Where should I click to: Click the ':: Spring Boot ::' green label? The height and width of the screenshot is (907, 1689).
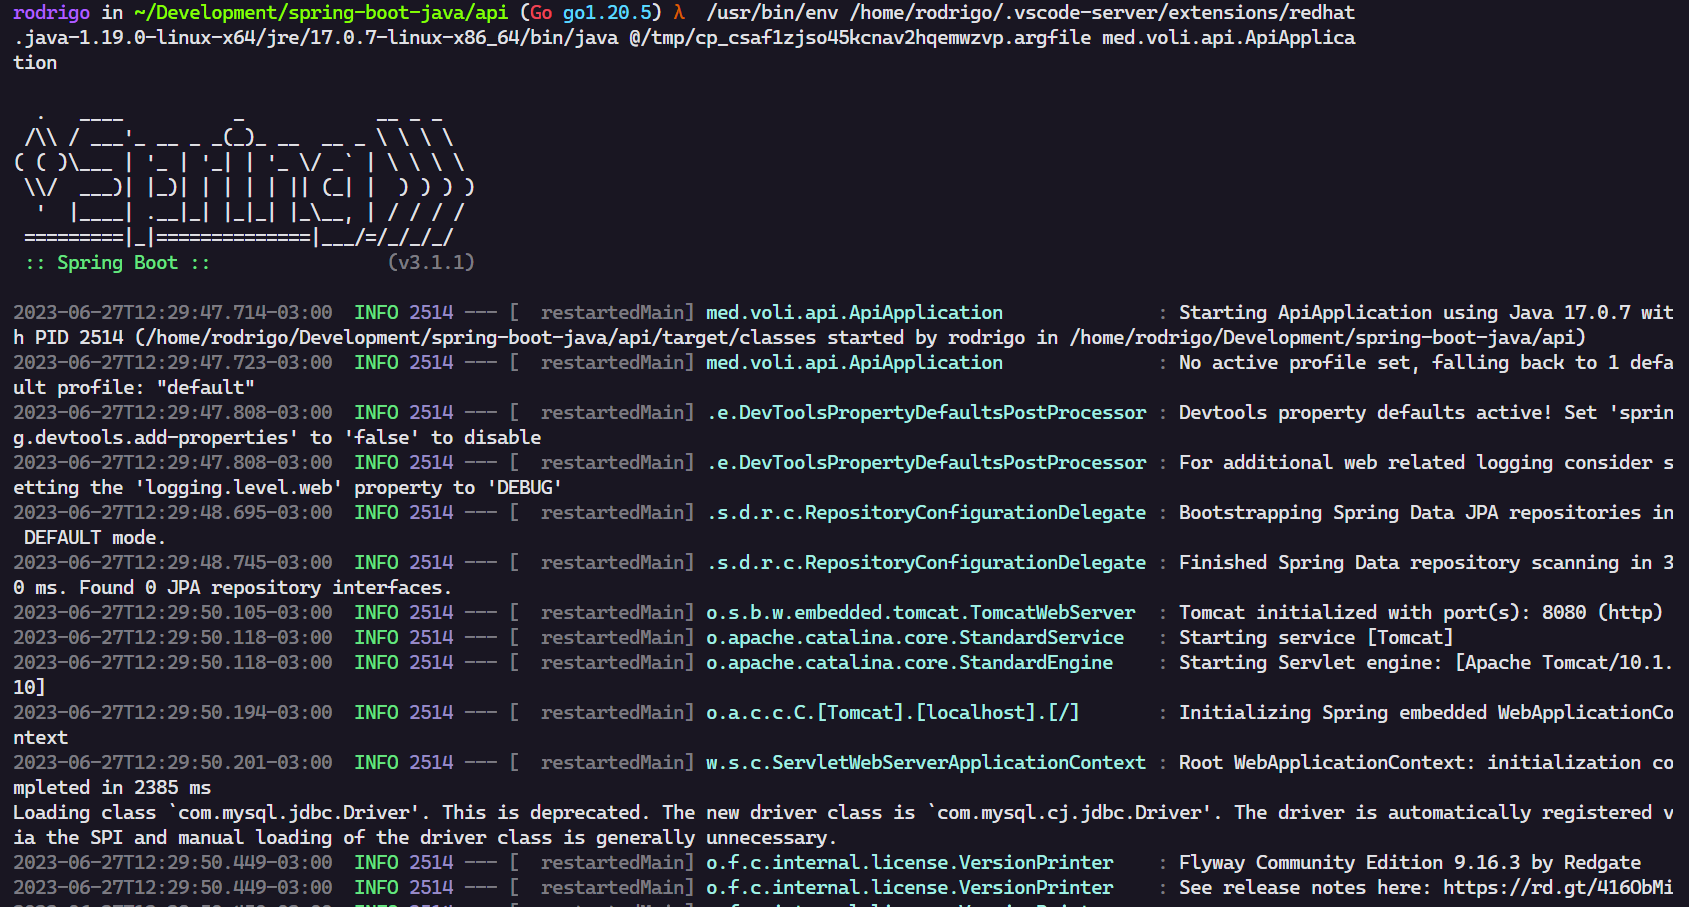(x=118, y=262)
